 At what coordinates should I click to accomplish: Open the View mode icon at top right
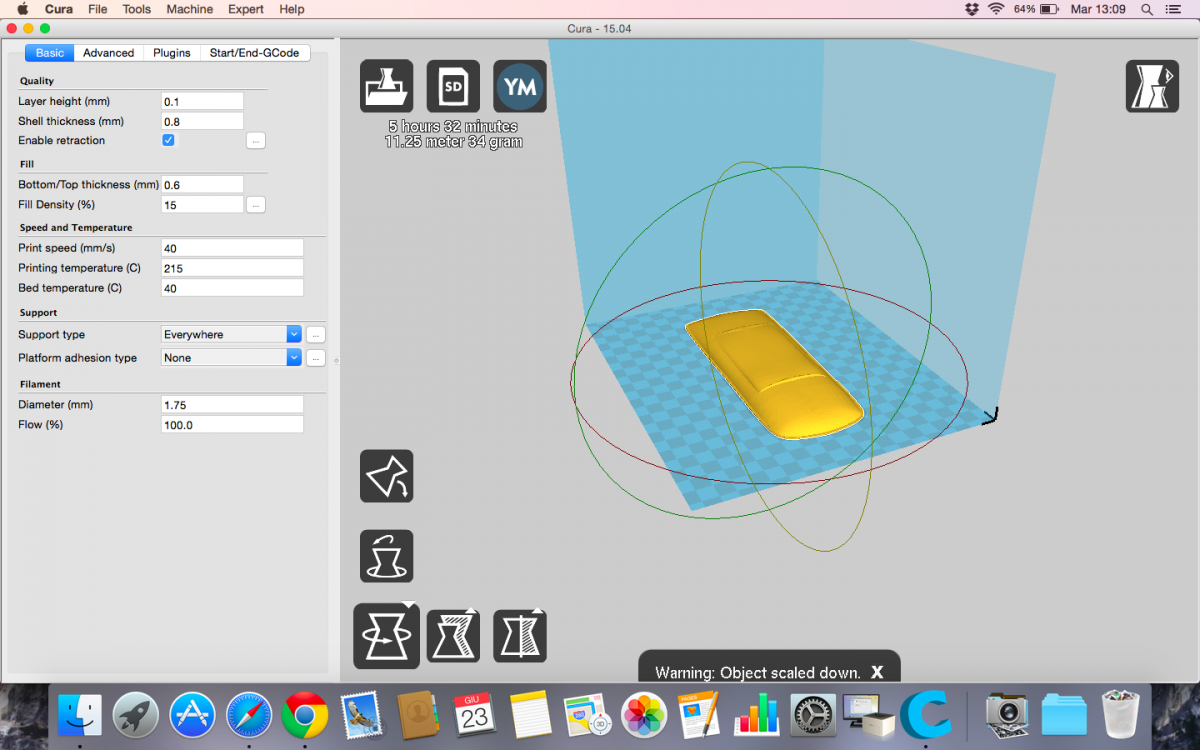click(x=1152, y=86)
